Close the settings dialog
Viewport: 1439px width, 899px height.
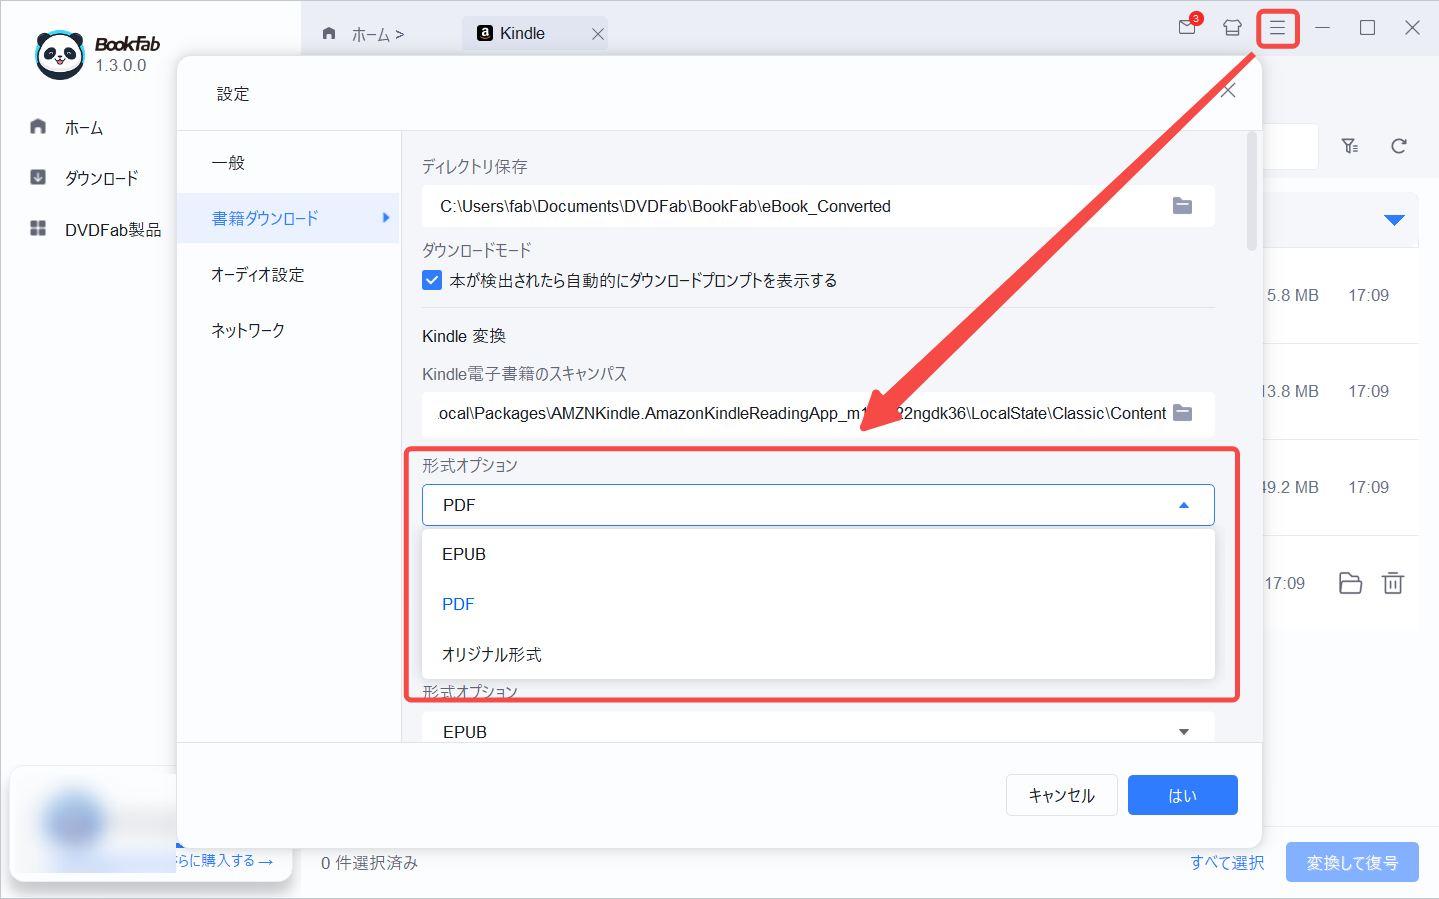click(1228, 90)
